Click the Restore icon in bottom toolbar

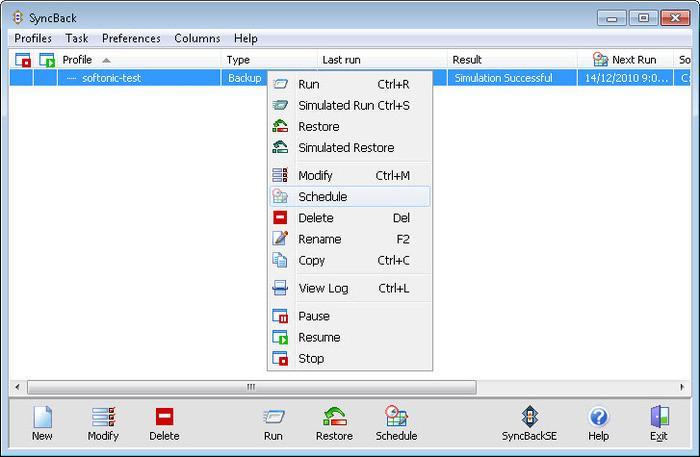334,417
